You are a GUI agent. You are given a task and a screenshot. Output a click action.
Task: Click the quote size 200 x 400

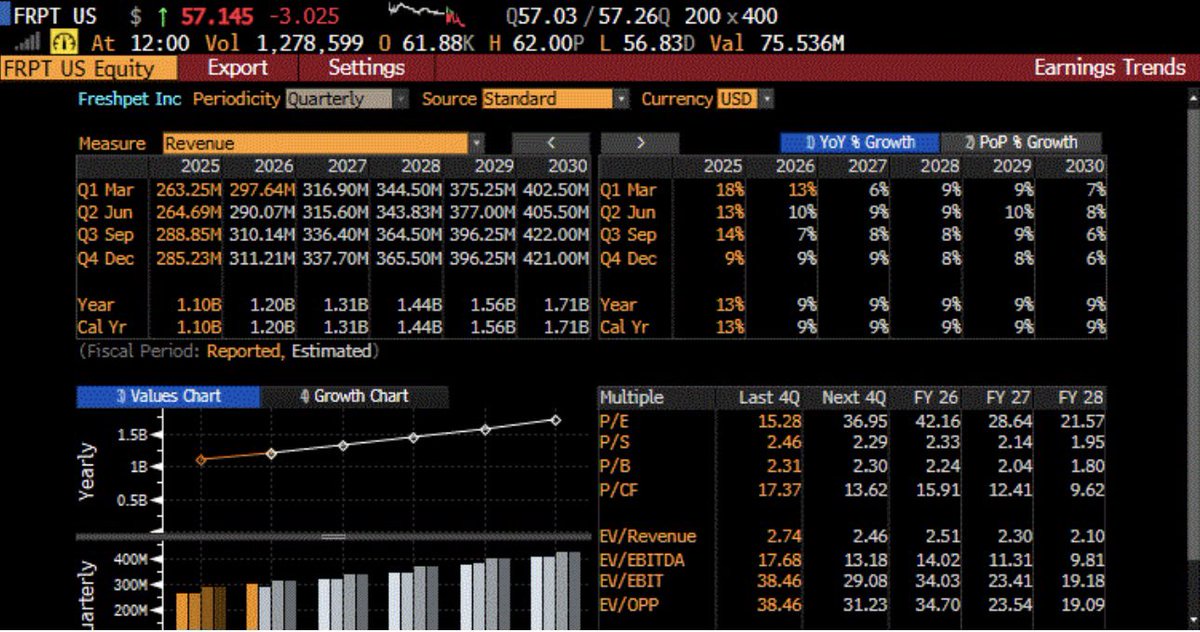[730, 16]
